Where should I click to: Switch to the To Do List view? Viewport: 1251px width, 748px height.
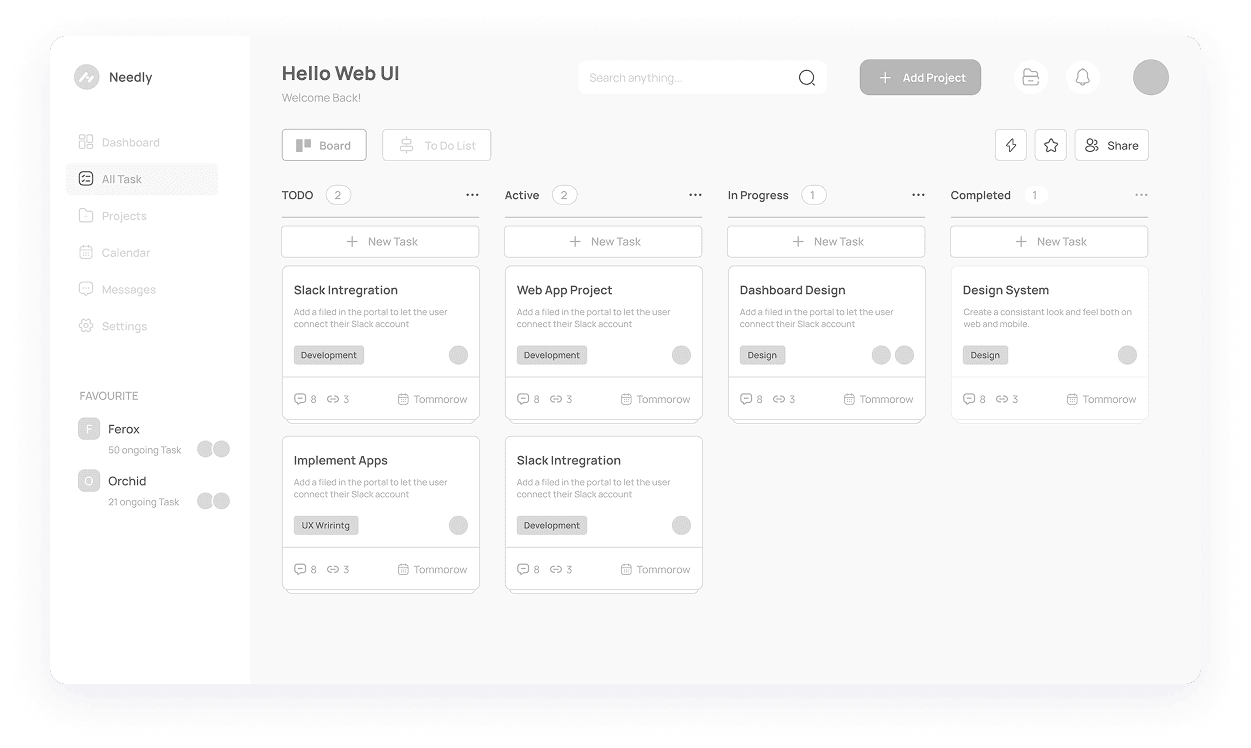pos(437,146)
